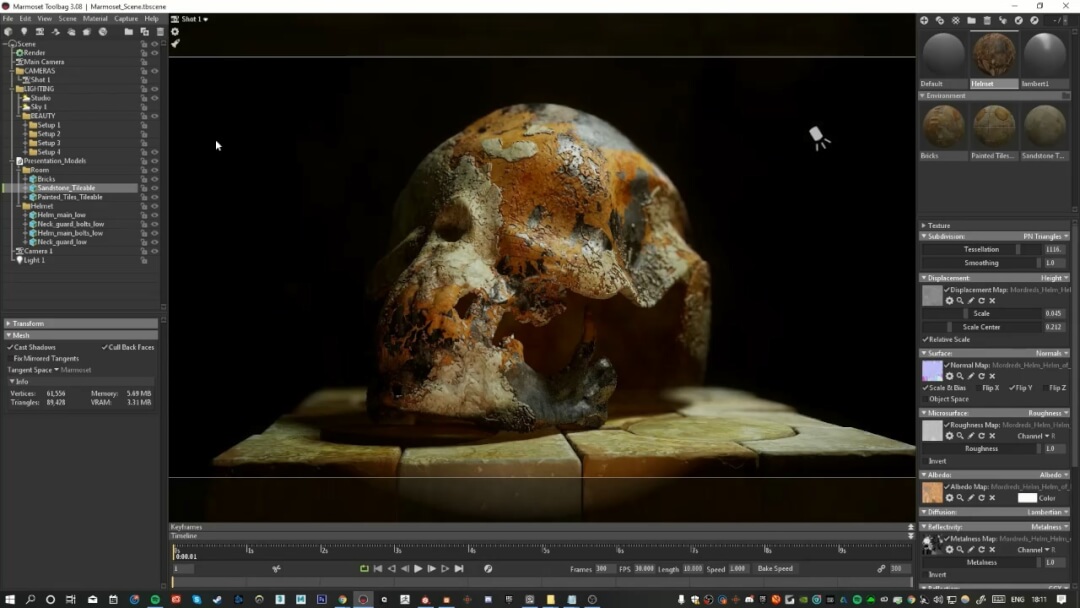The width and height of the screenshot is (1080, 608).
Task: Delete the selected scene object via trash icon
Action: point(160,32)
